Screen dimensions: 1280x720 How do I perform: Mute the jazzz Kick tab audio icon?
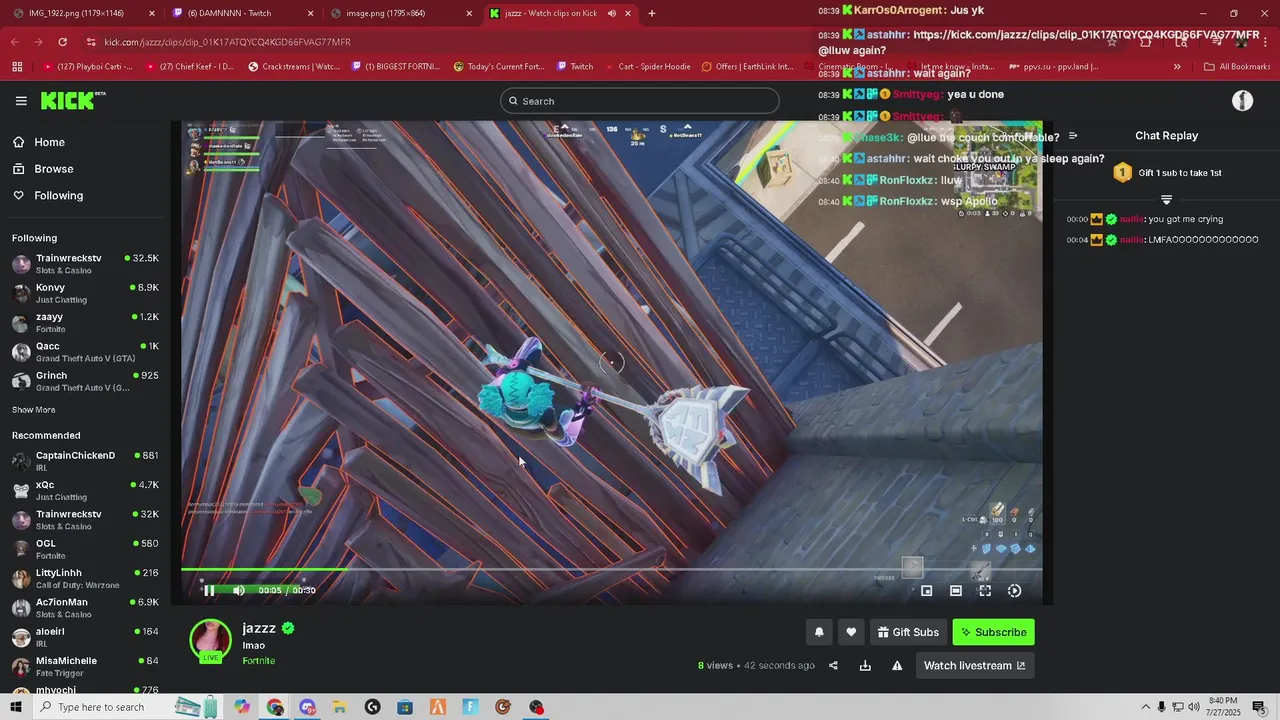(611, 13)
